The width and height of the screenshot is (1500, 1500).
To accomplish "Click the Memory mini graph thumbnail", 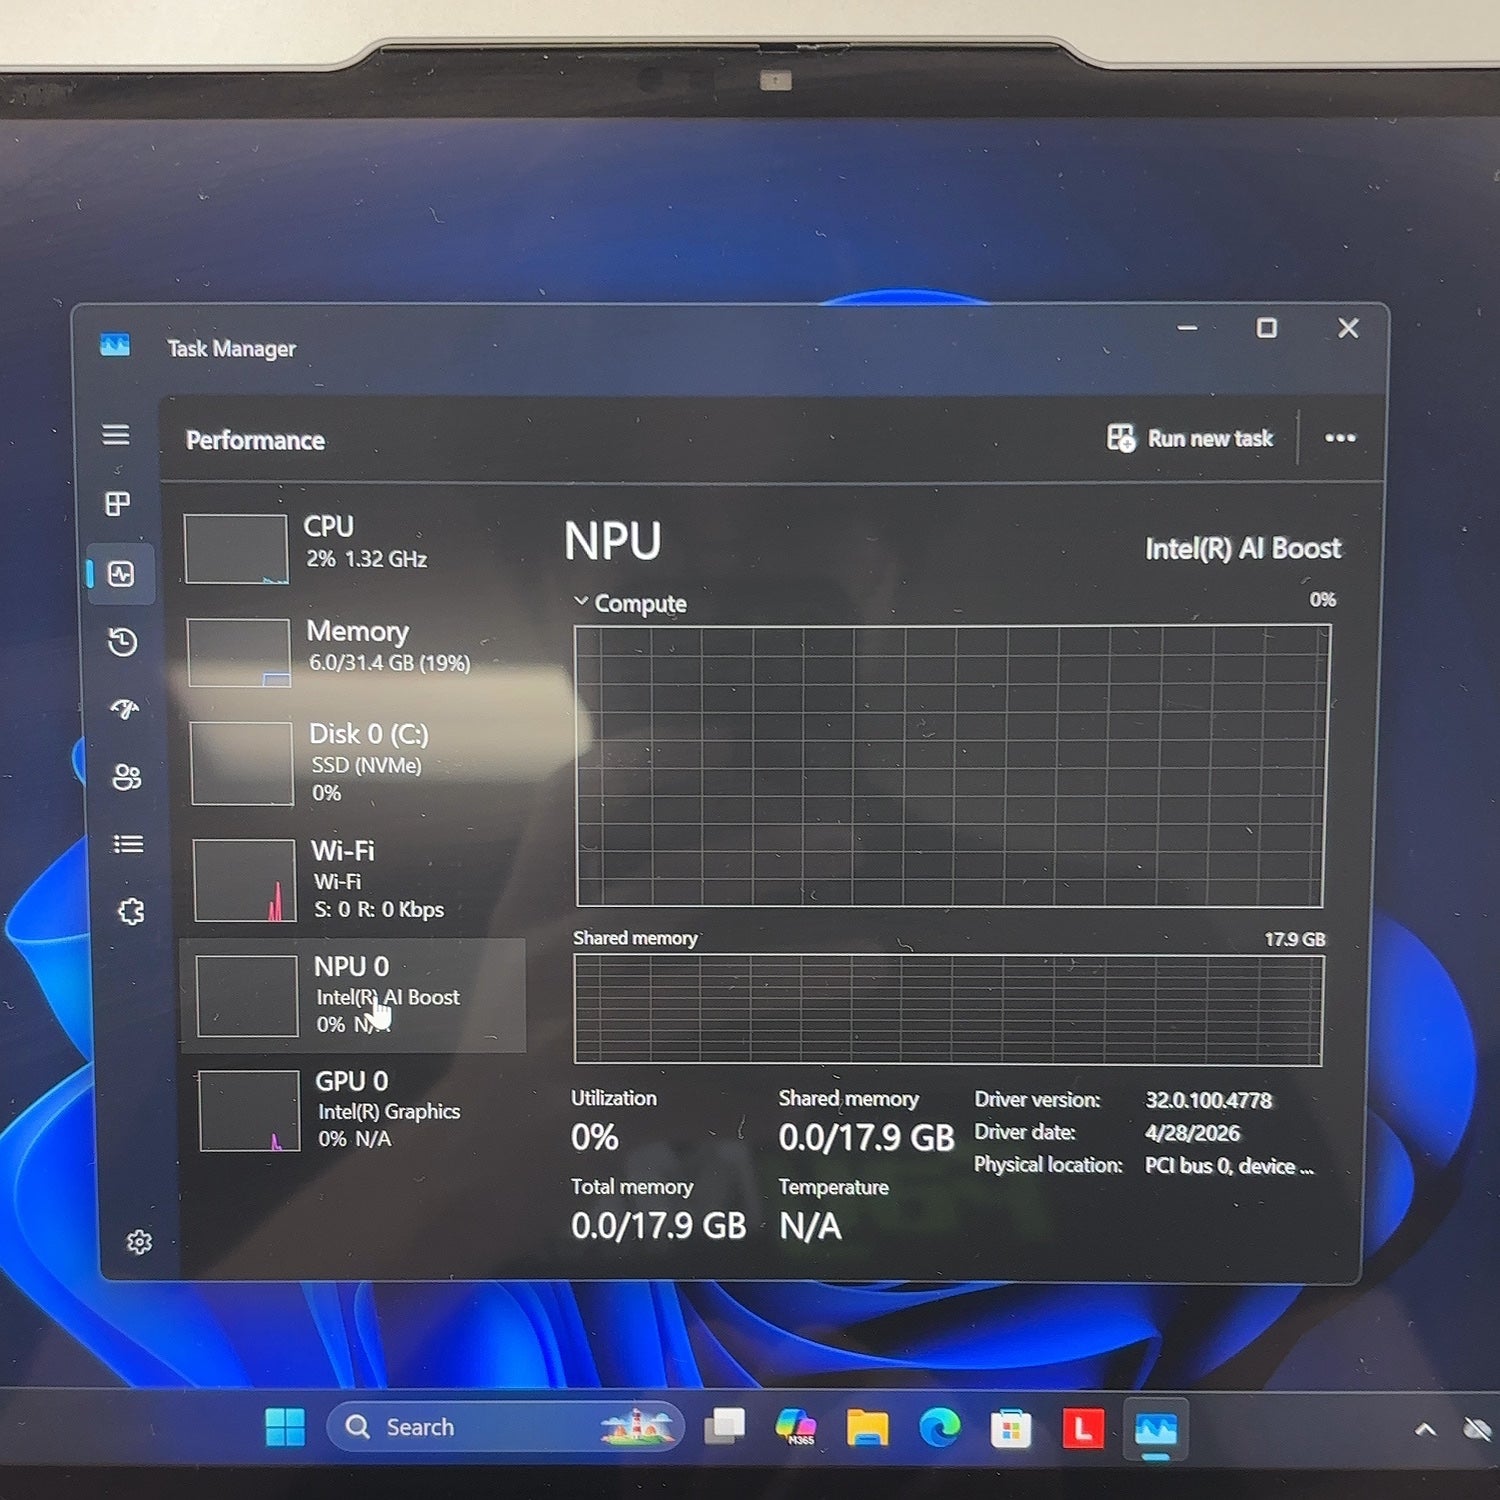I will coord(239,653).
